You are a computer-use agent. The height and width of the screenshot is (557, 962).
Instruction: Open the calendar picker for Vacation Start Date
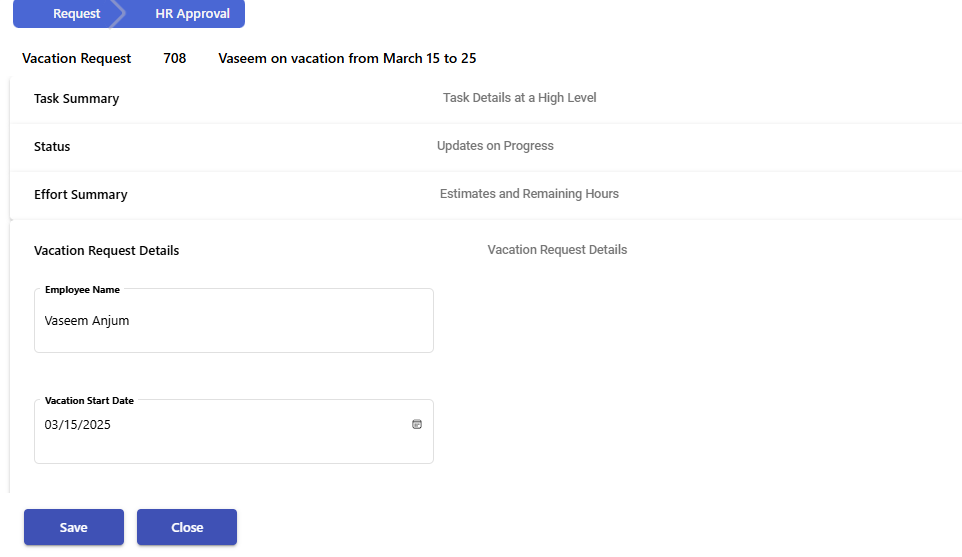click(x=417, y=424)
